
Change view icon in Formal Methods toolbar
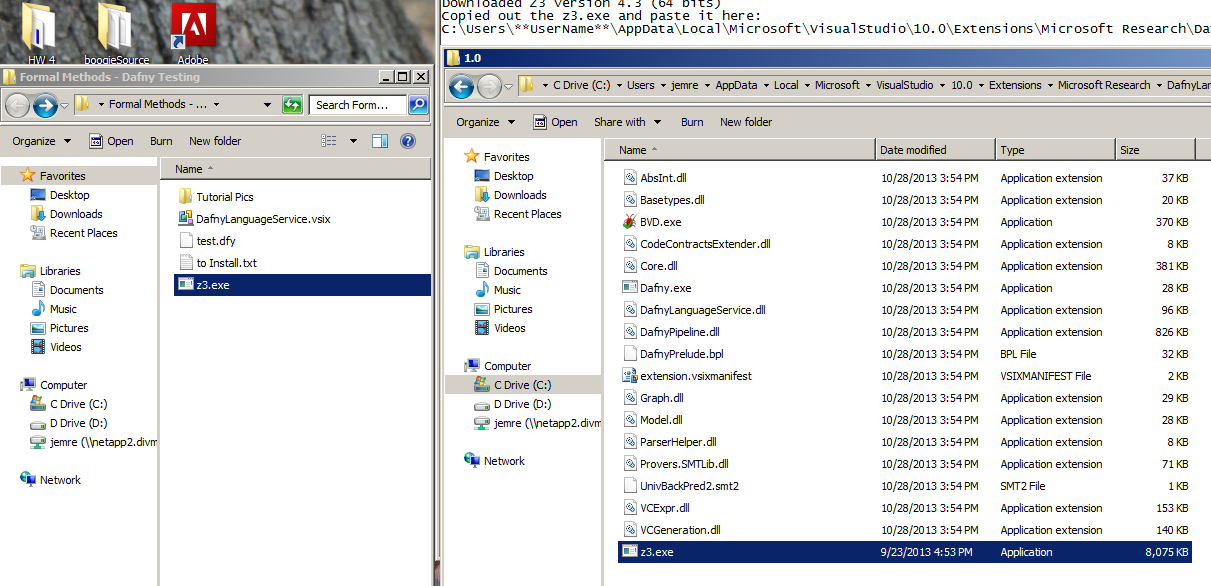click(329, 141)
